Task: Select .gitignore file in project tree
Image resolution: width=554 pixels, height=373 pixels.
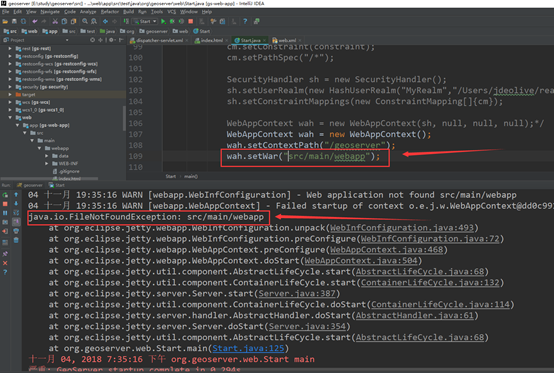Action: point(66,171)
